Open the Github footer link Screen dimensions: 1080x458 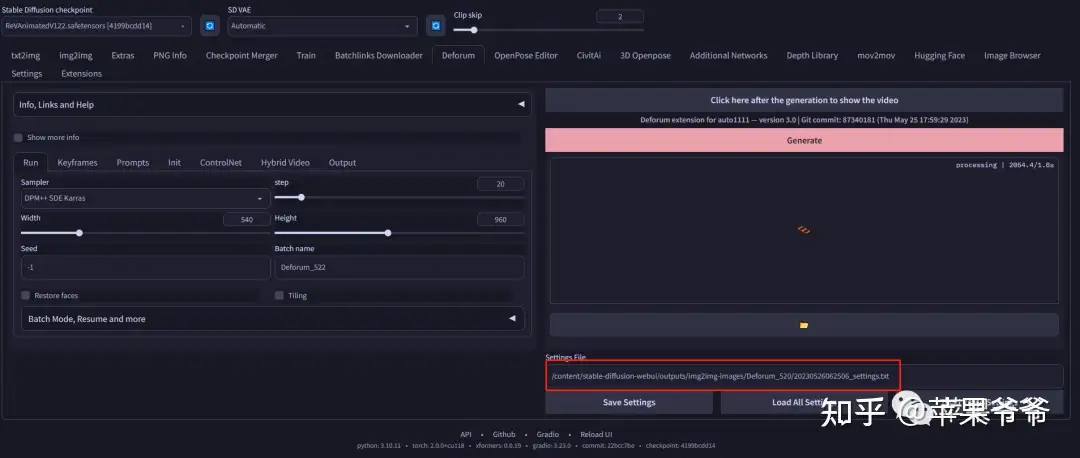tap(503, 435)
